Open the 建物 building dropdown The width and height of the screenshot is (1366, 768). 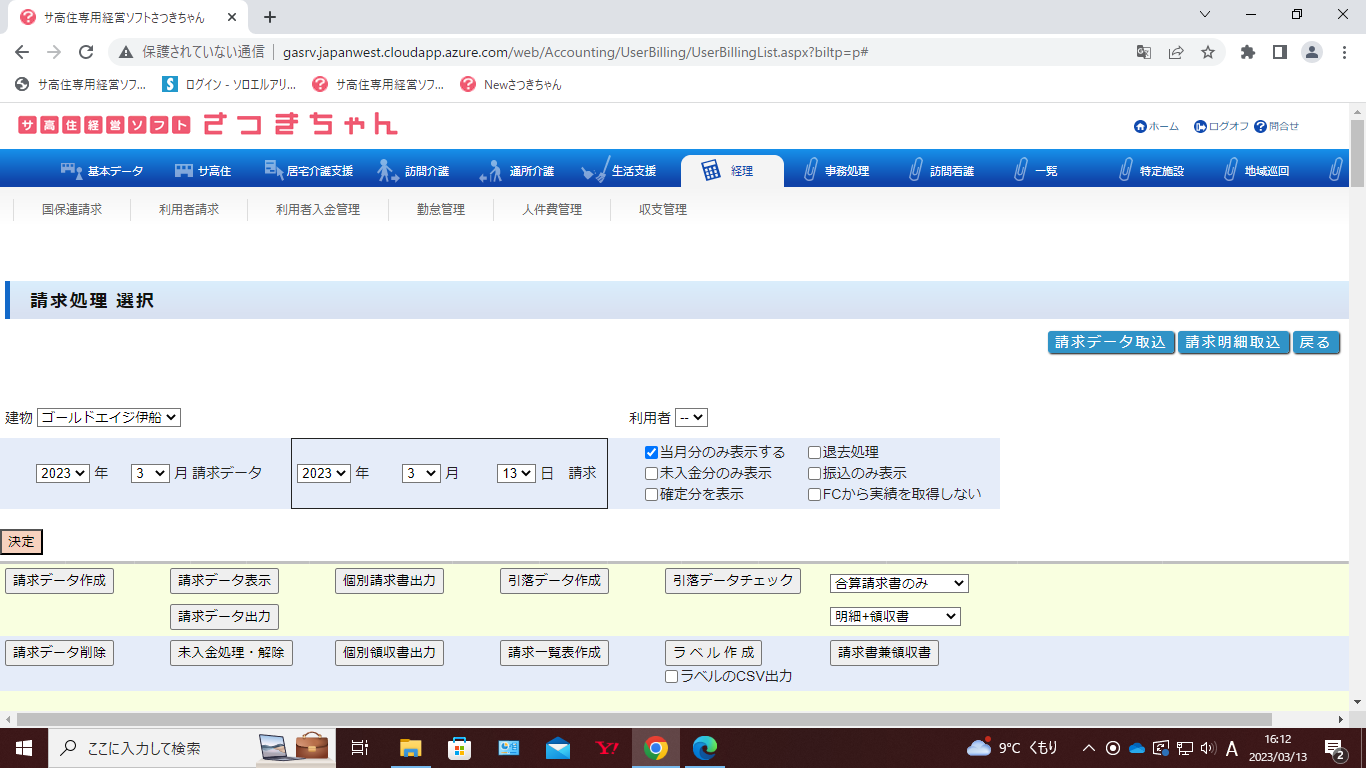(x=108, y=418)
